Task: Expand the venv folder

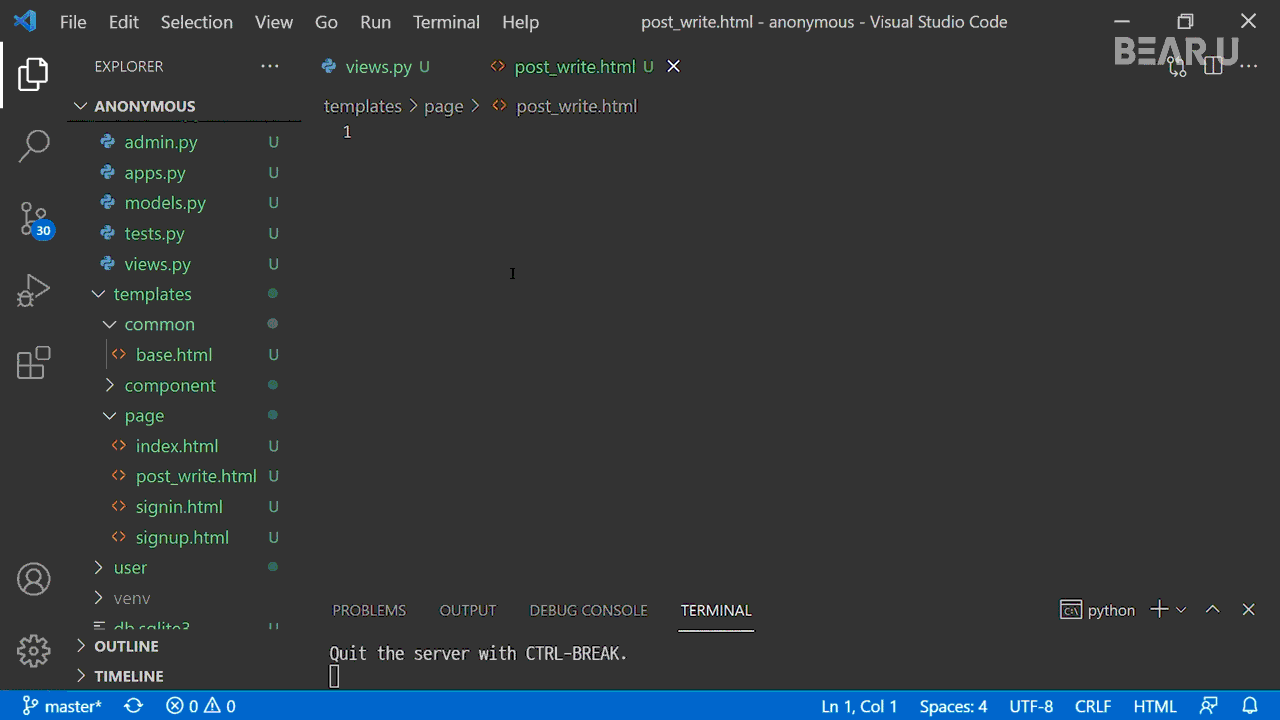Action: coord(132,598)
